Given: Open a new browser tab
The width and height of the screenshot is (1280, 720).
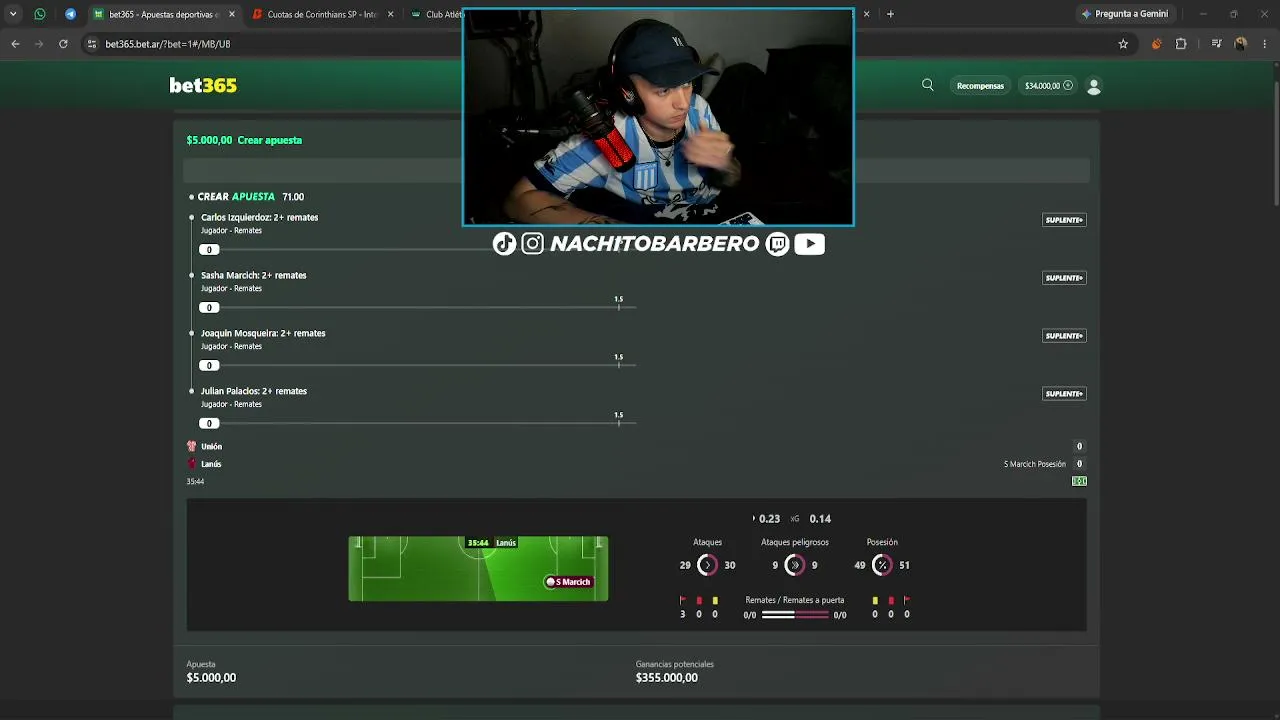Looking at the screenshot, I should pyautogui.click(x=890, y=14).
